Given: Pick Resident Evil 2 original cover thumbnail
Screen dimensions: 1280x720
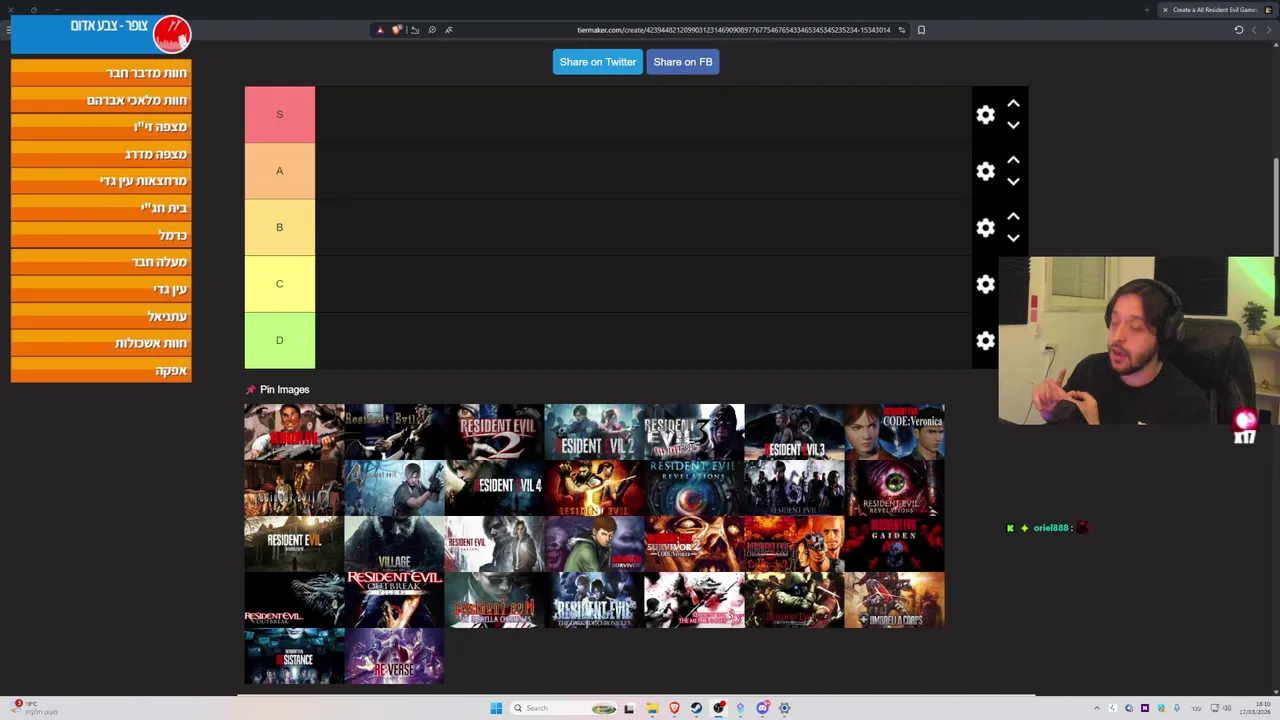Looking at the screenshot, I should [x=494, y=432].
